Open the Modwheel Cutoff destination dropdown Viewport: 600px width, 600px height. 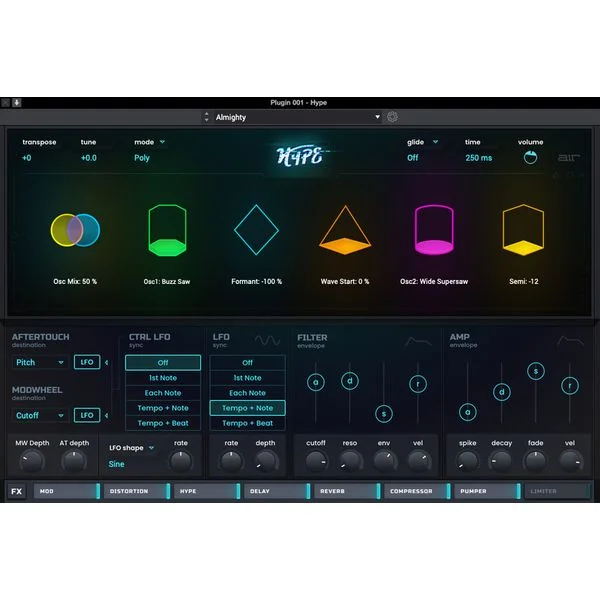point(40,415)
